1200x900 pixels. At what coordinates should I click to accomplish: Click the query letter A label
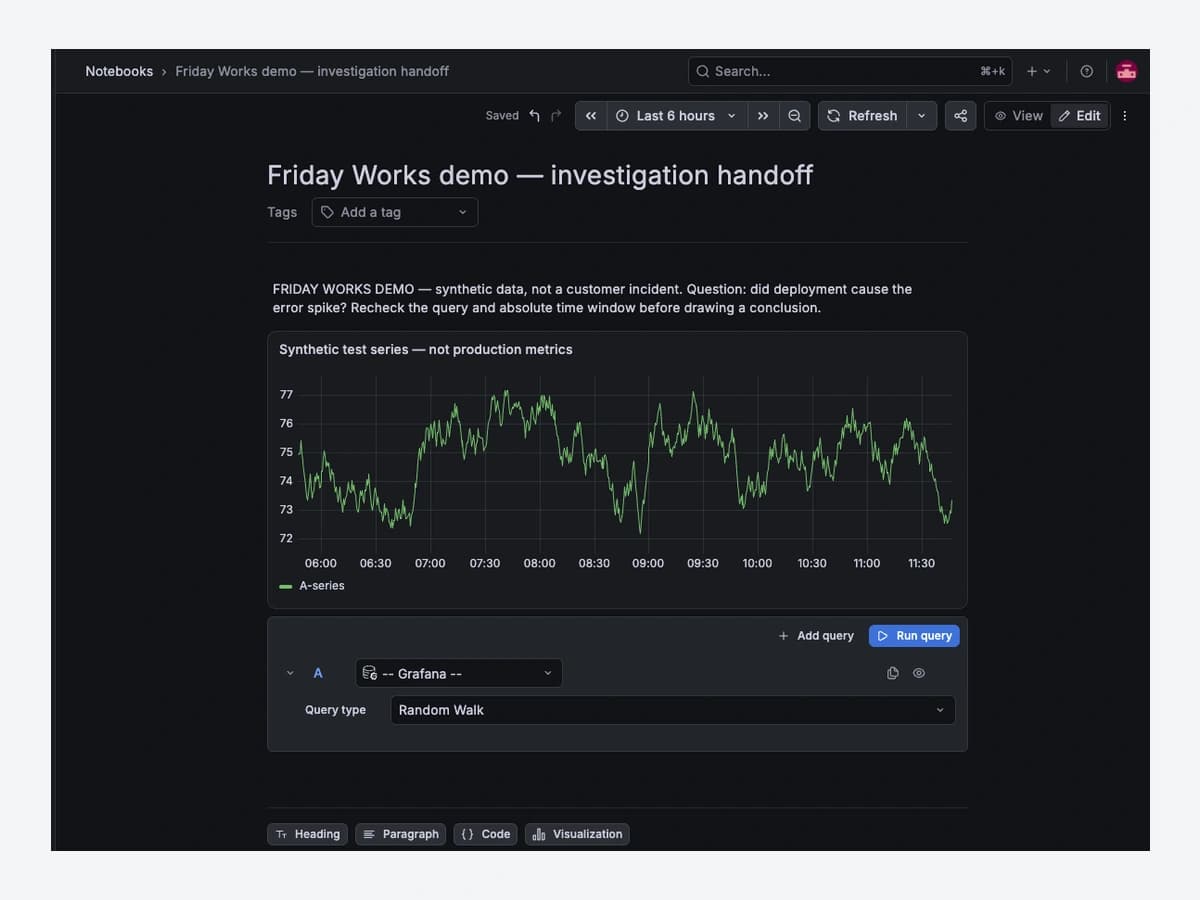click(x=318, y=673)
